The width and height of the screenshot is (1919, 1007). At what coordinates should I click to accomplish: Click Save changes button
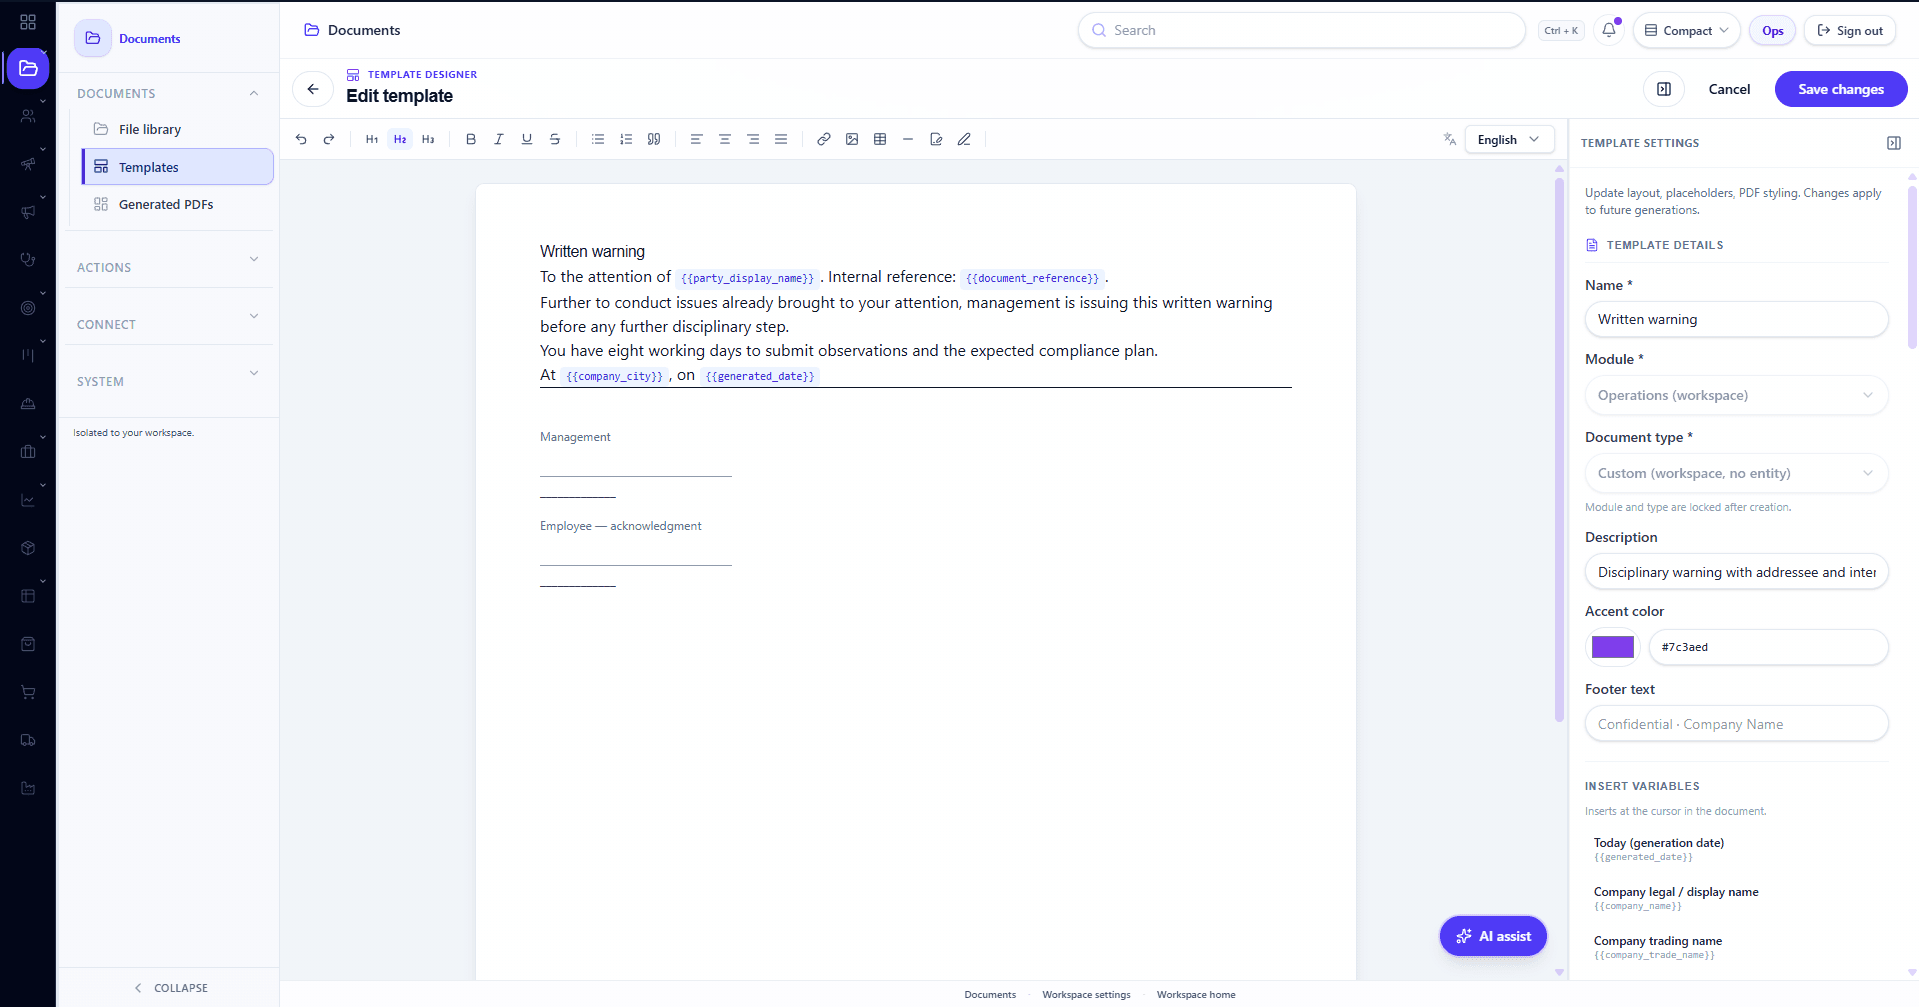[1840, 89]
